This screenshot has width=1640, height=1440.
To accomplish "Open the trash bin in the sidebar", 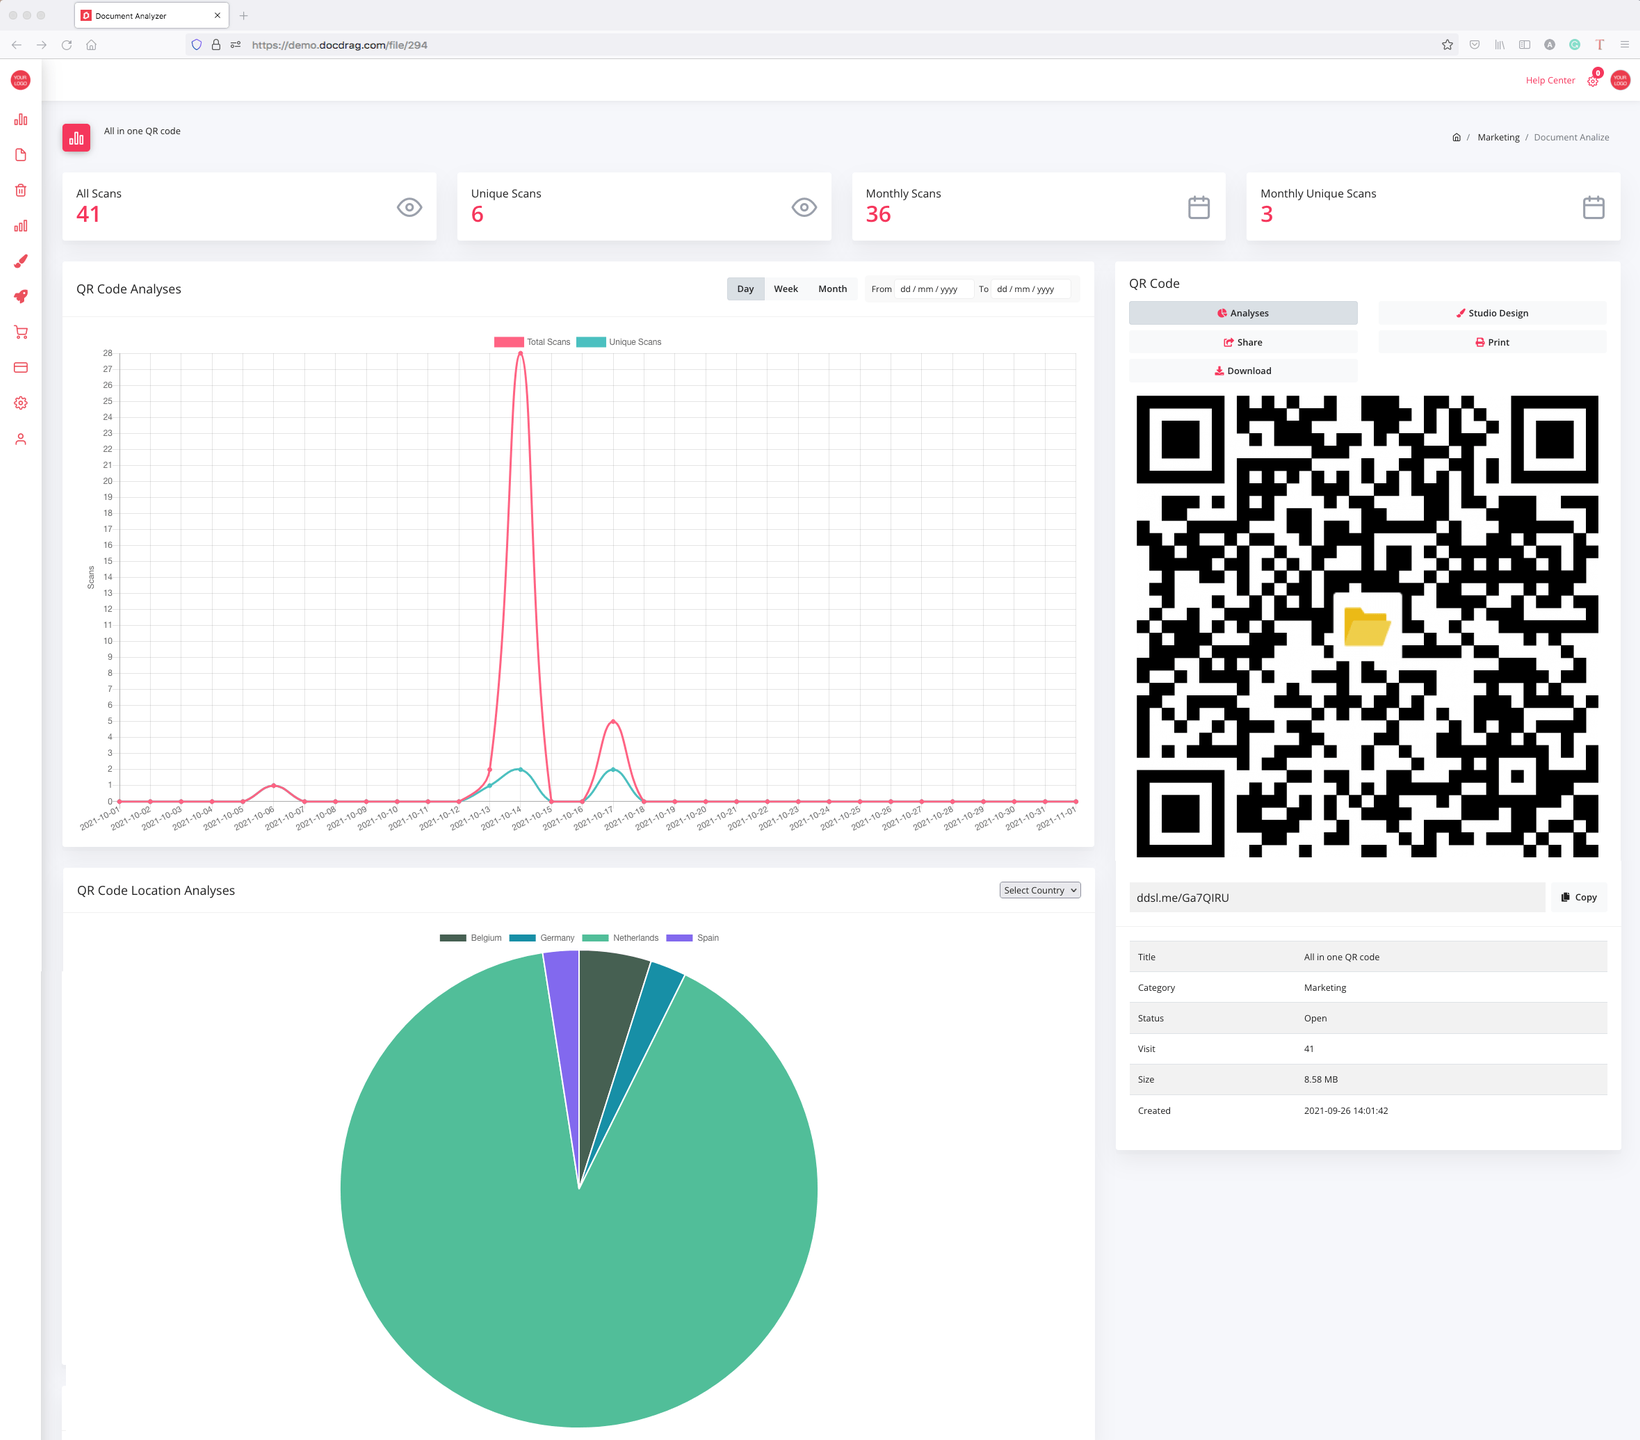I will (20, 190).
